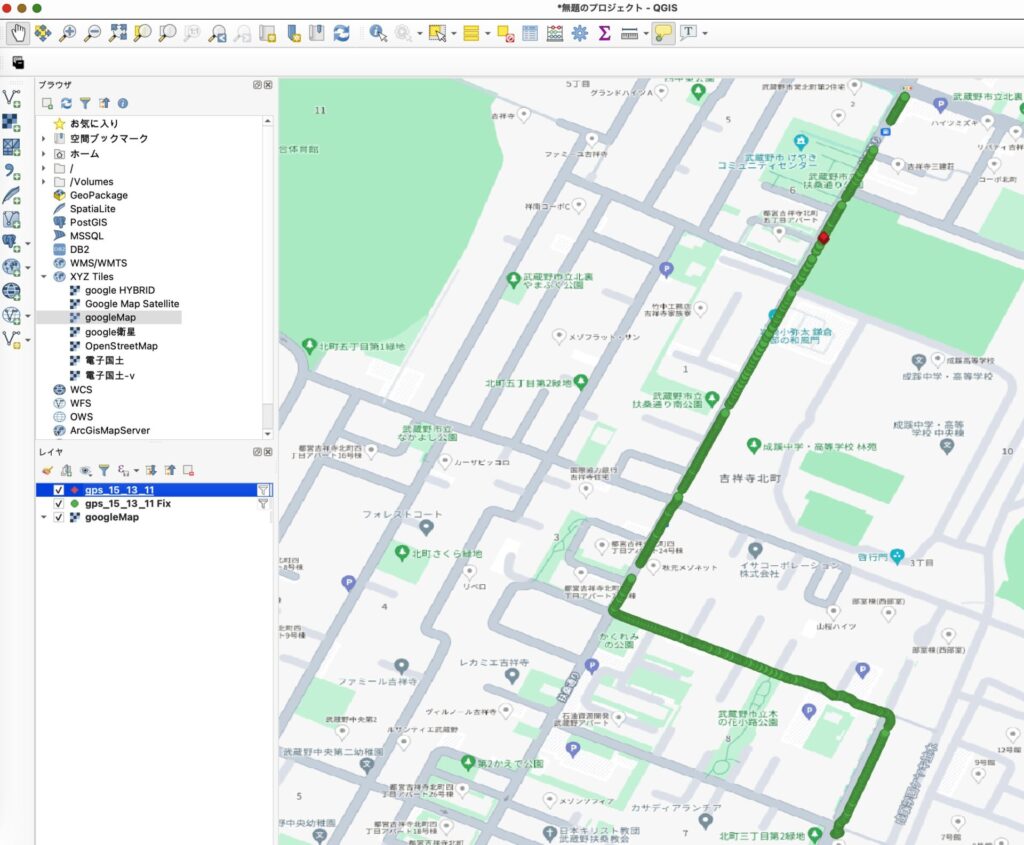1024x845 pixels.
Task: Open Processing Toolbox gear icon
Action: (x=579, y=33)
